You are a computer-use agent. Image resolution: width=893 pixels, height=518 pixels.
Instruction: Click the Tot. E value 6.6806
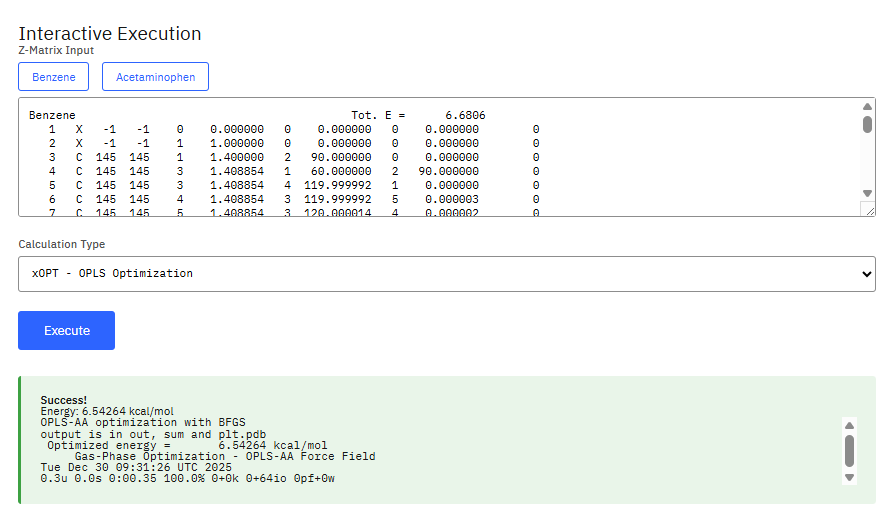465,116
